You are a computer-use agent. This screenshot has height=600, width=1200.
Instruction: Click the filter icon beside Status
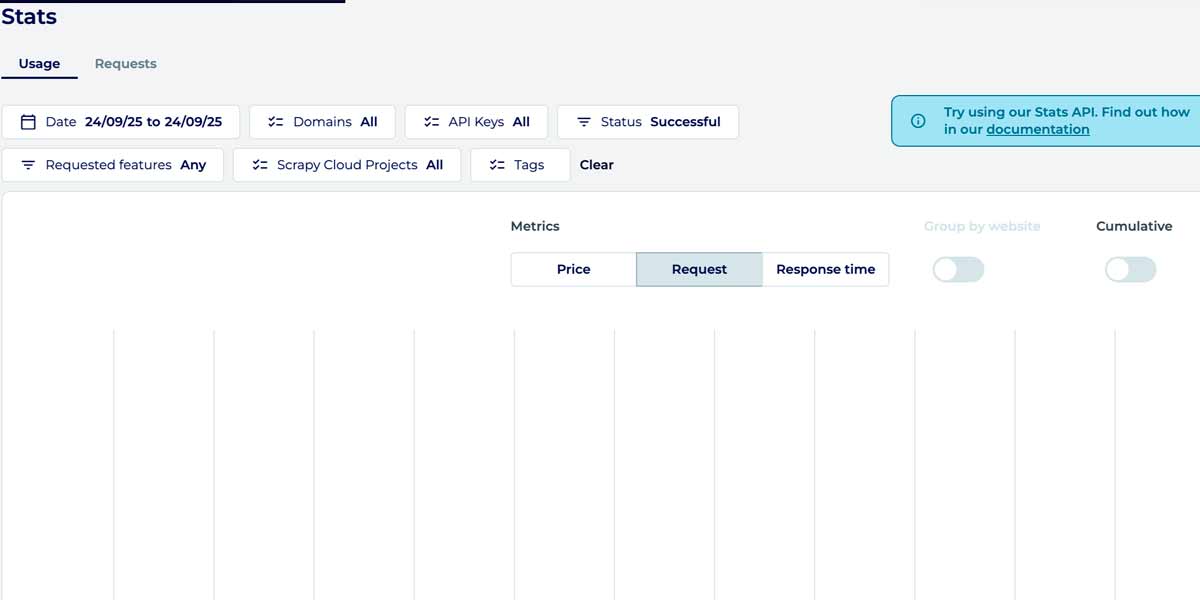click(584, 122)
